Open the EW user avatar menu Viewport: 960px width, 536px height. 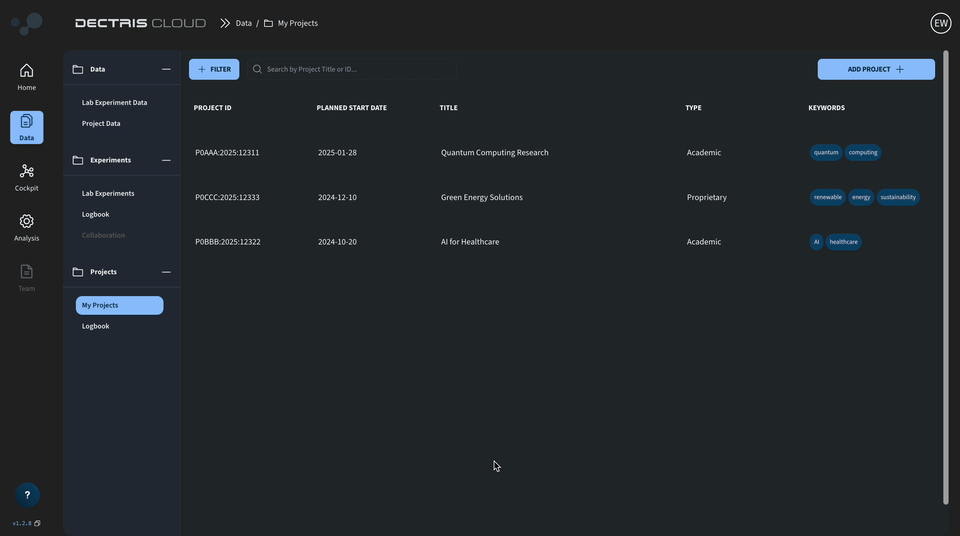click(940, 23)
